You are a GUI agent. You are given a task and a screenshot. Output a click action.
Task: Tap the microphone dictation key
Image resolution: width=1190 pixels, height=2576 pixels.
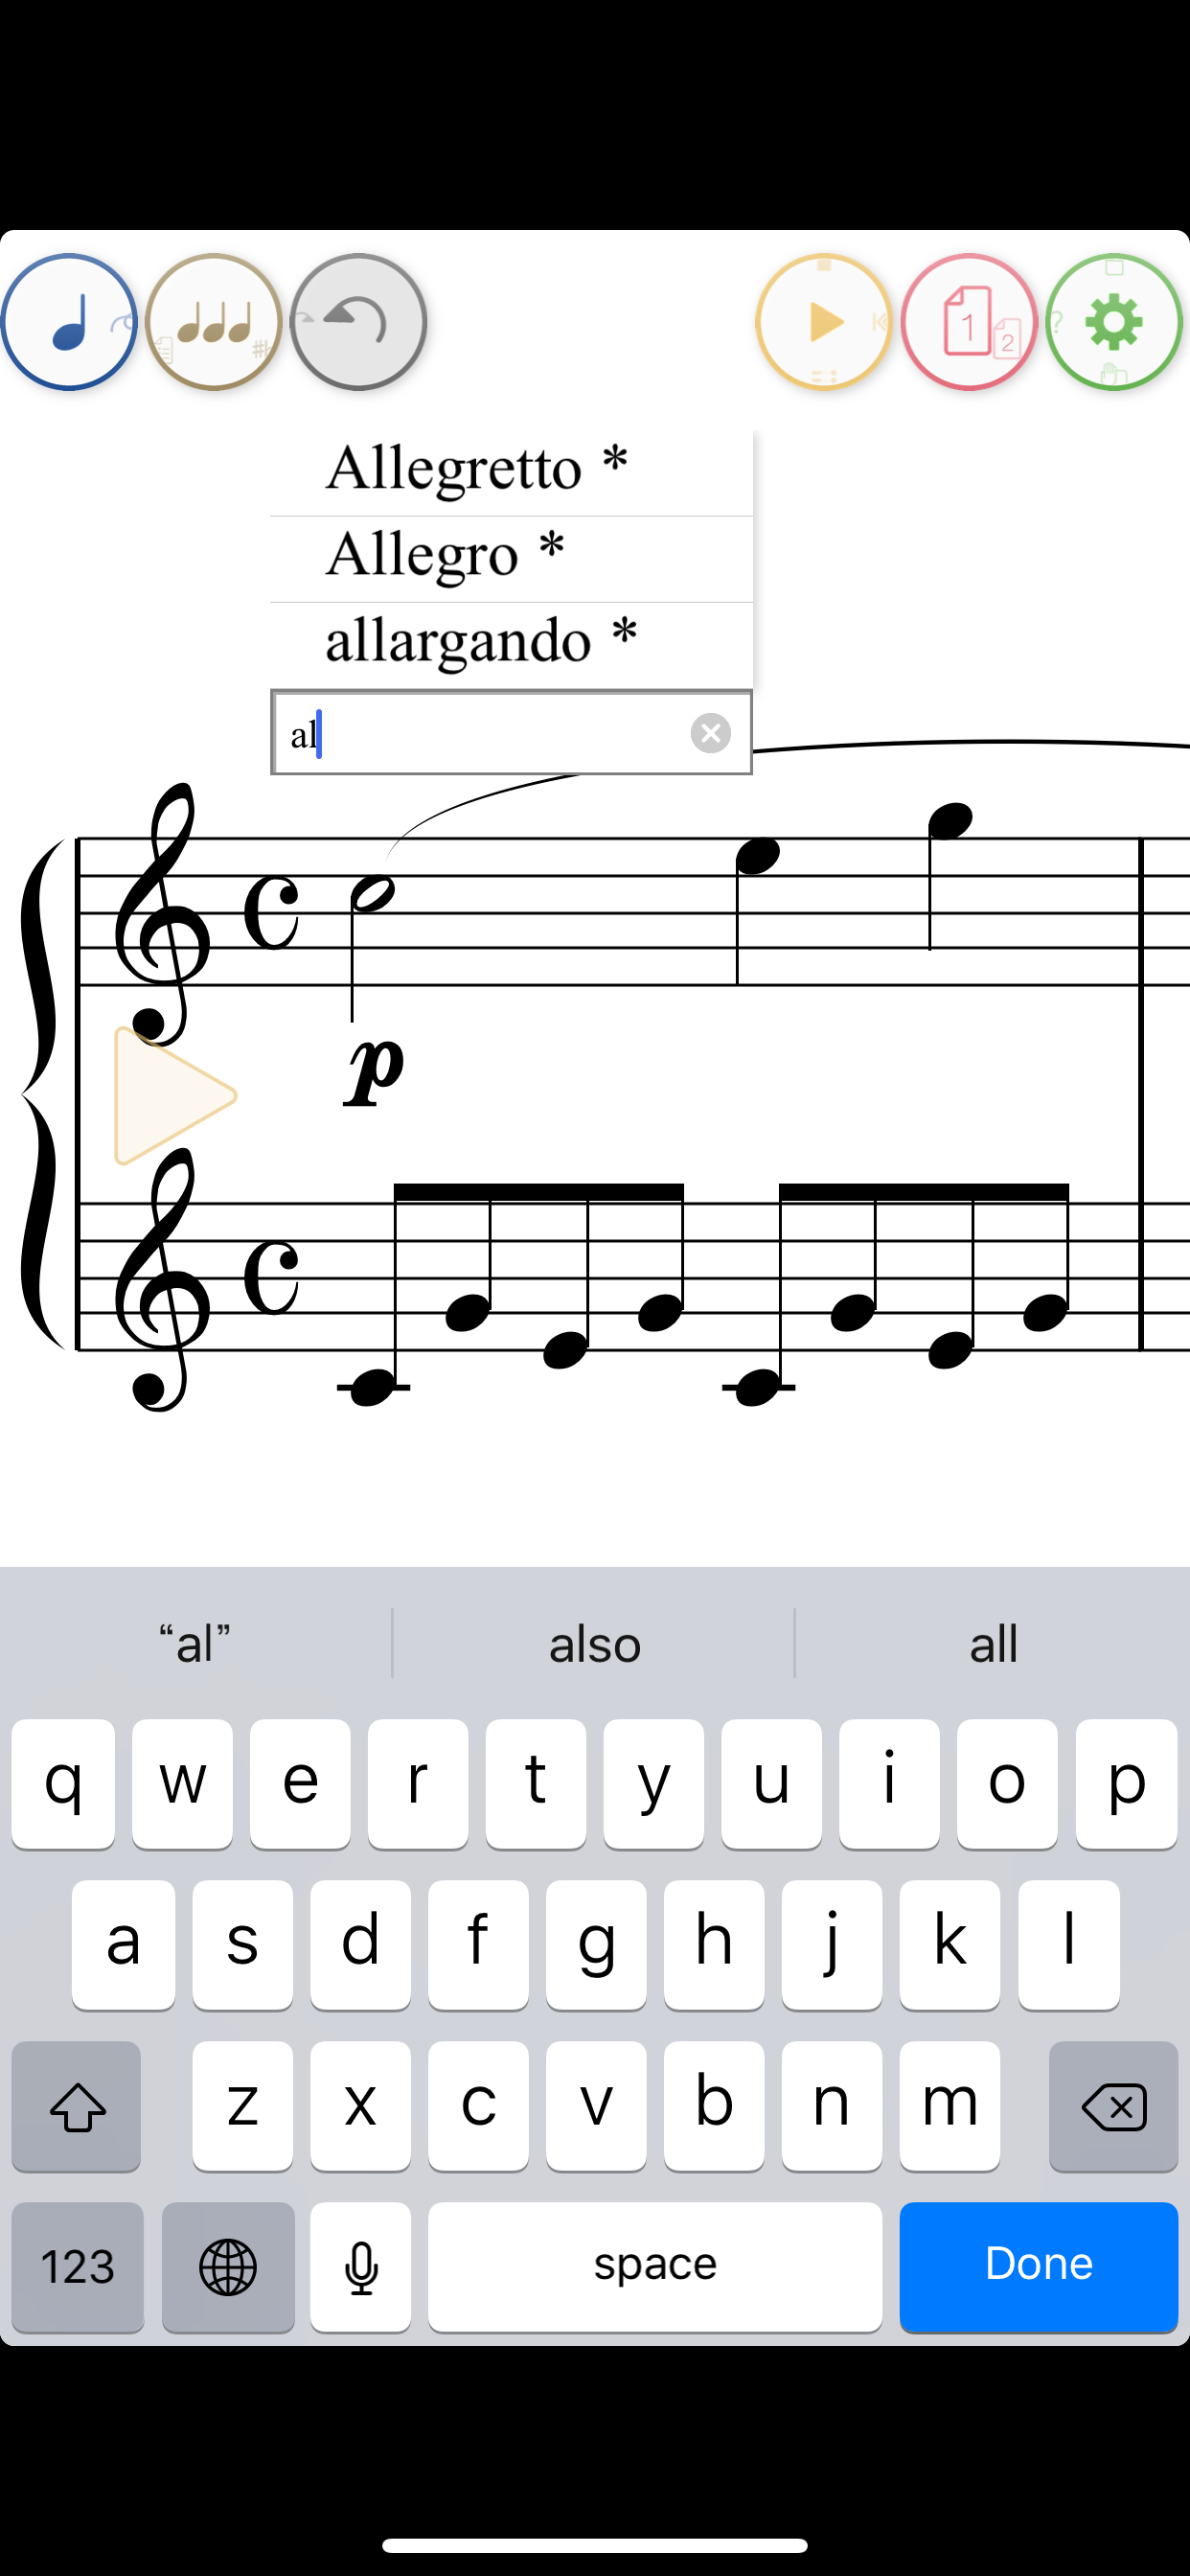coord(360,2266)
